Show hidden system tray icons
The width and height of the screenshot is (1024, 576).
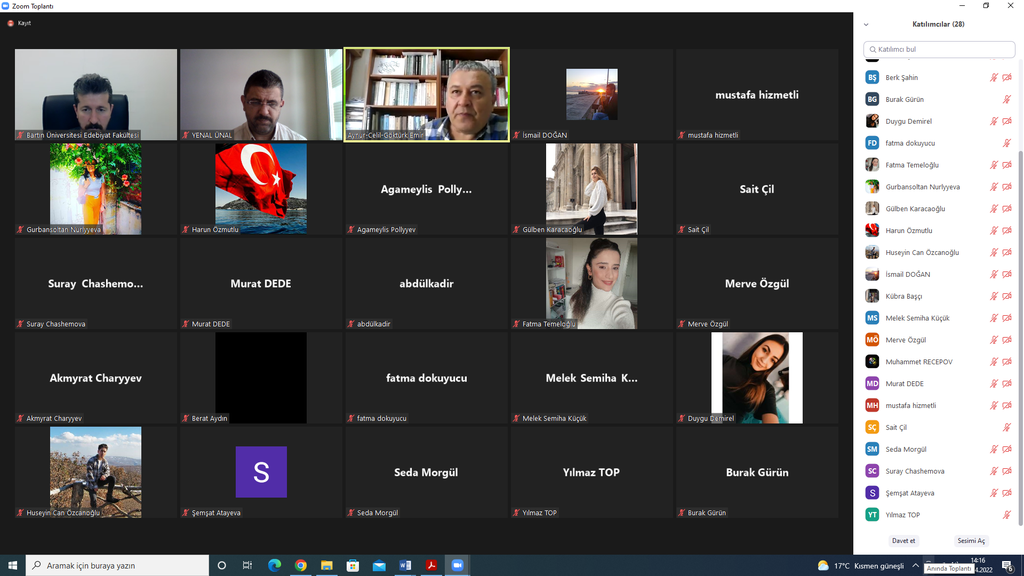pyautogui.click(x=916, y=566)
